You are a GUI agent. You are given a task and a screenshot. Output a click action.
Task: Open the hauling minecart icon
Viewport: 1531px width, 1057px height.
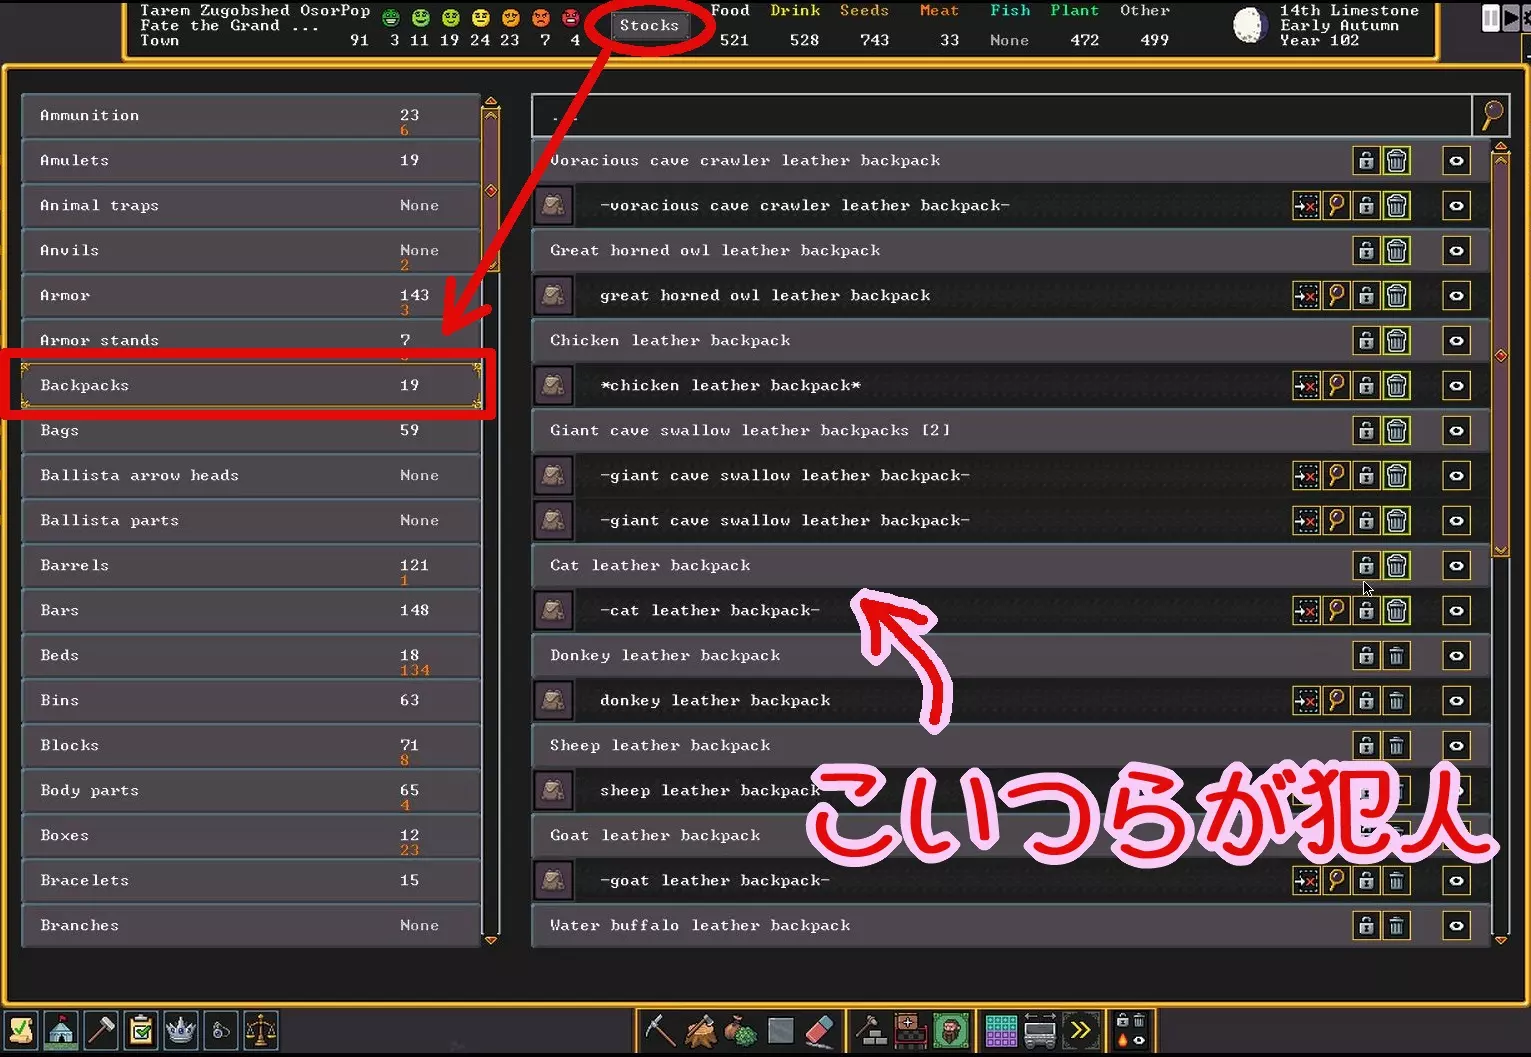click(1040, 1030)
